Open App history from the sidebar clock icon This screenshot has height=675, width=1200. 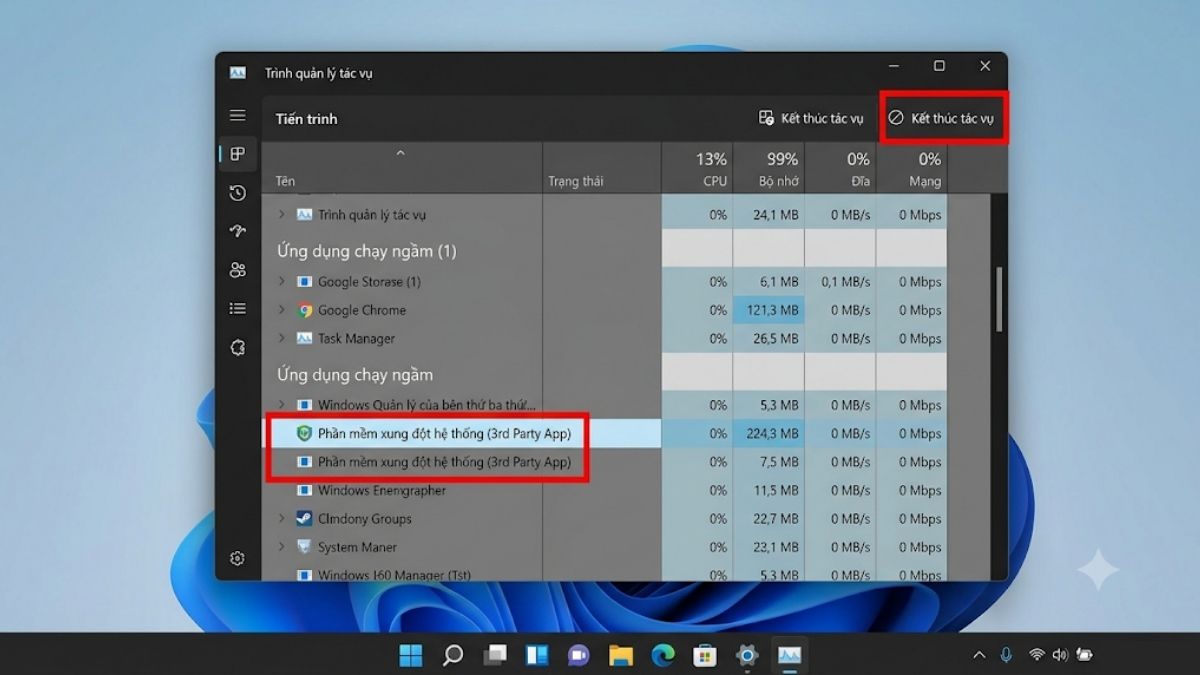(x=237, y=193)
